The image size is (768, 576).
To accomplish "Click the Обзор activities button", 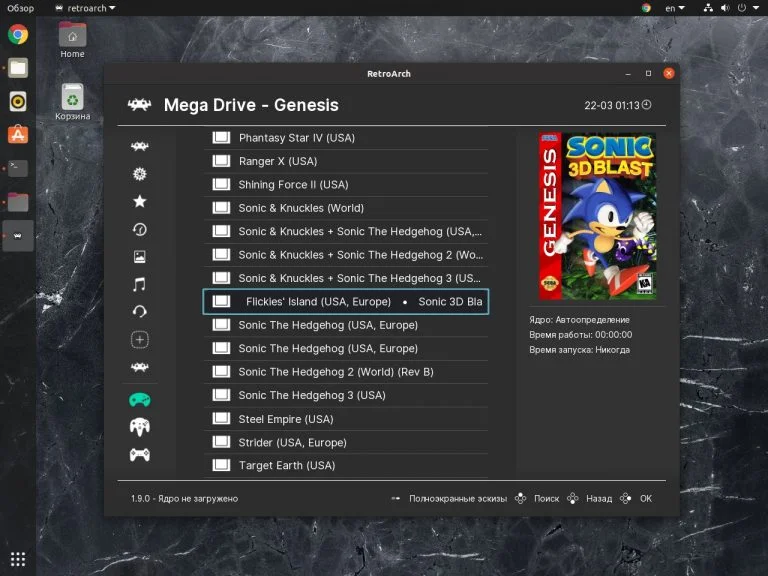I will click(x=20, y=8).
